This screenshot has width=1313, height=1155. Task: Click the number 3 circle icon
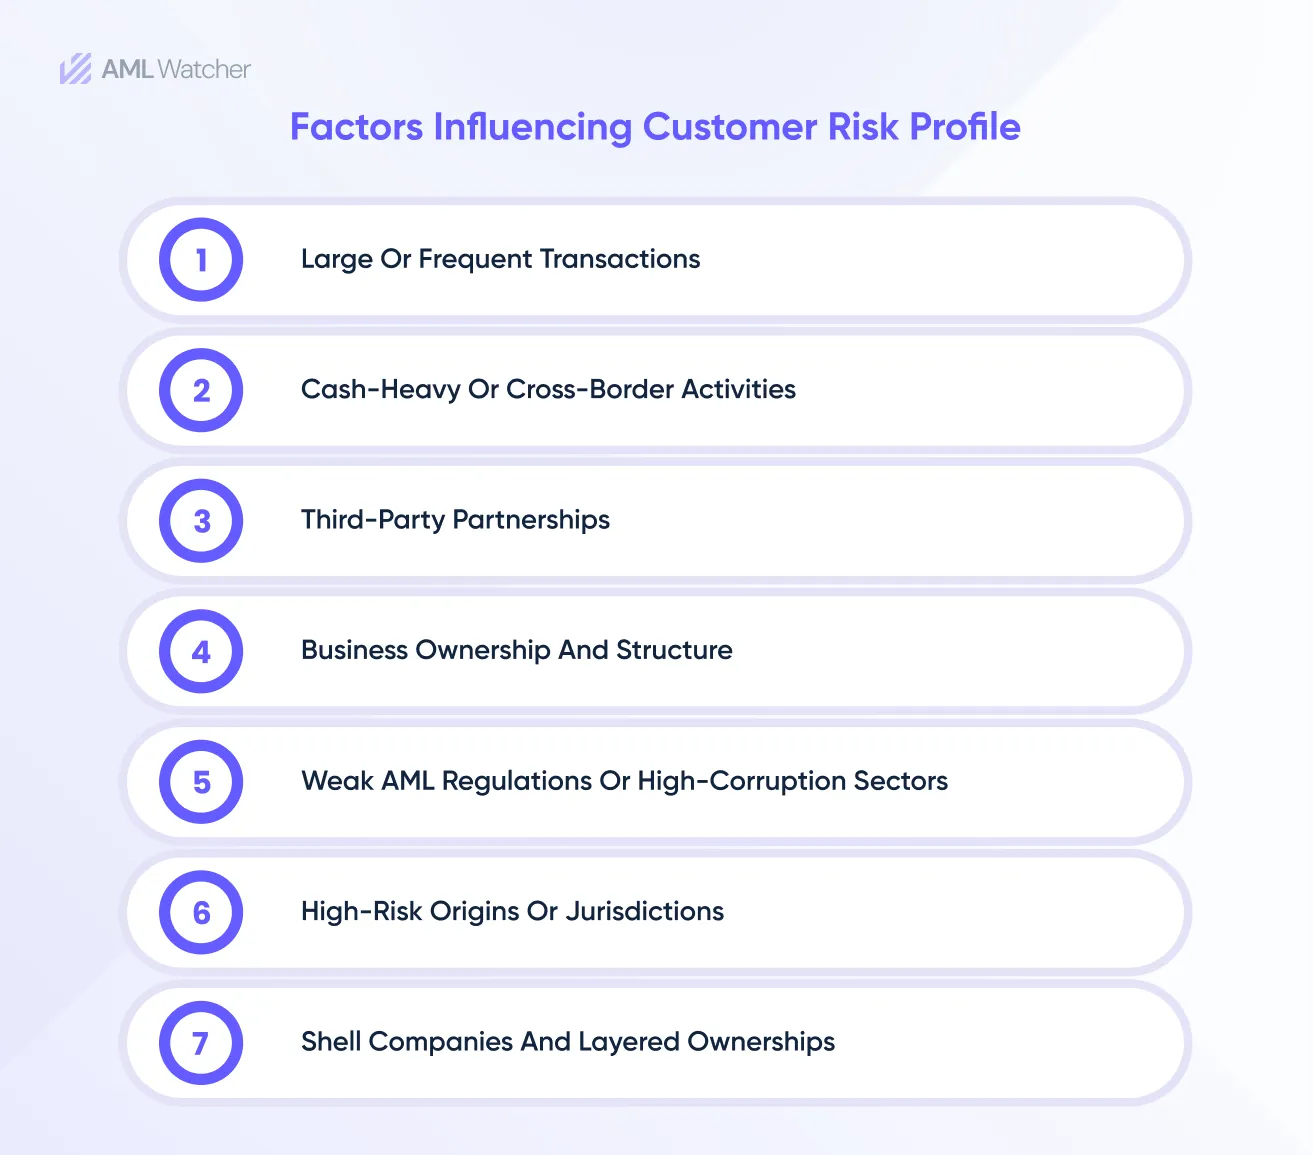point(201,521)
